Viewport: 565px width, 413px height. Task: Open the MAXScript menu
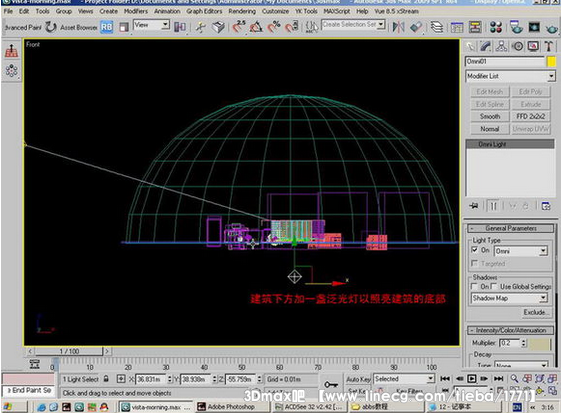pyautogui.click(x=337, y=11)
